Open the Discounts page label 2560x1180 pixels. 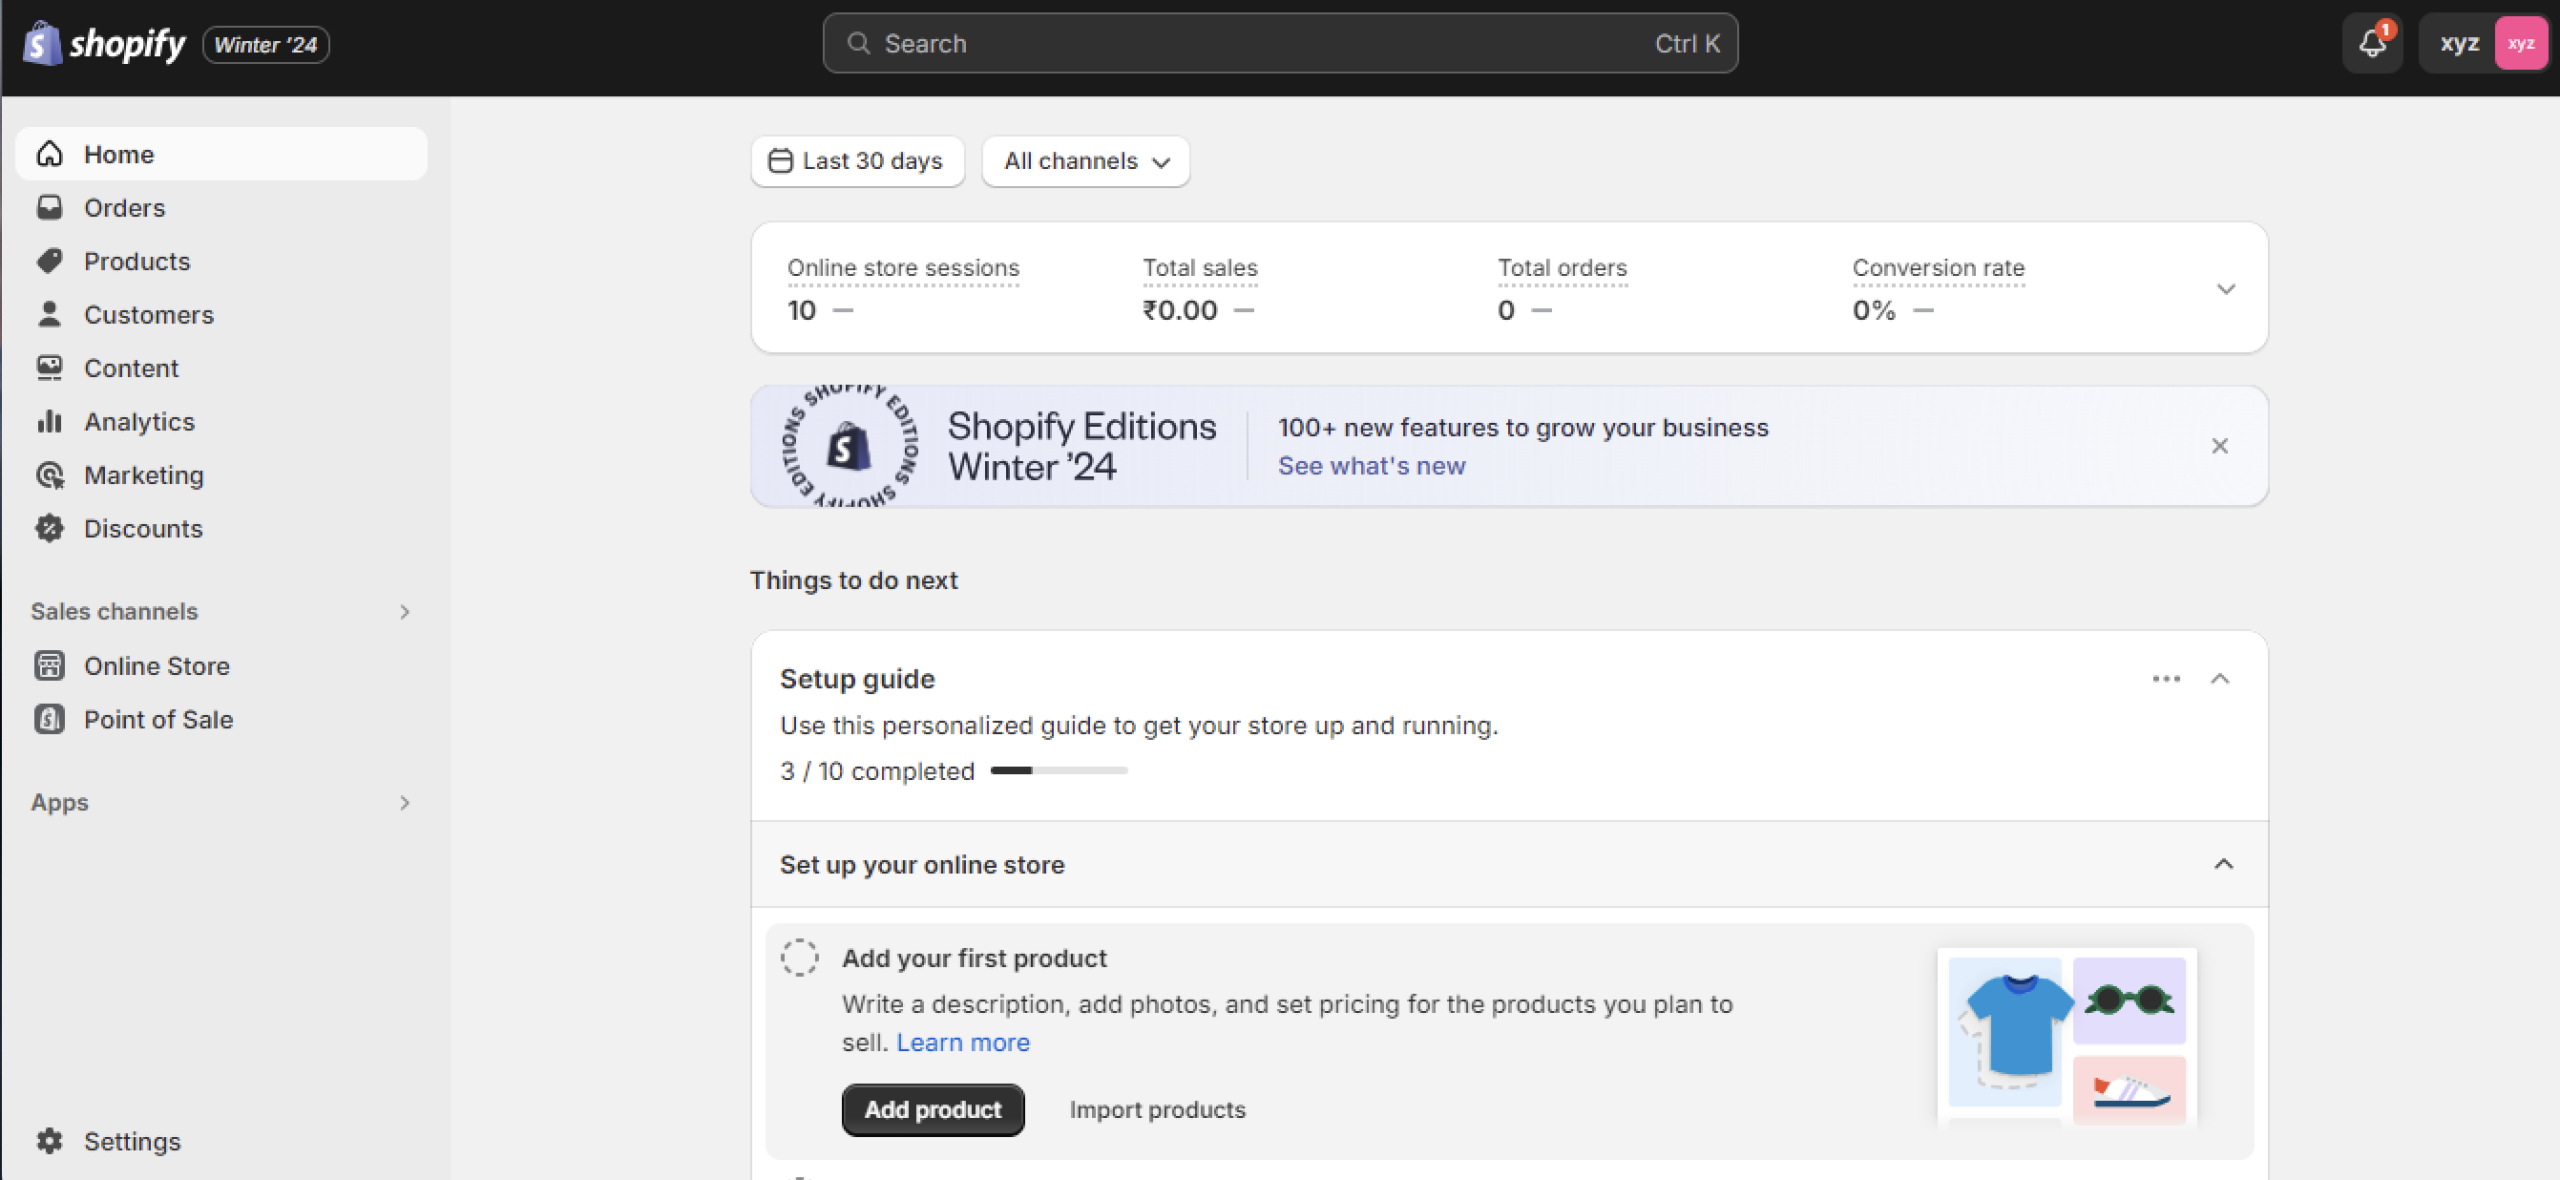(x=143, y=528)
